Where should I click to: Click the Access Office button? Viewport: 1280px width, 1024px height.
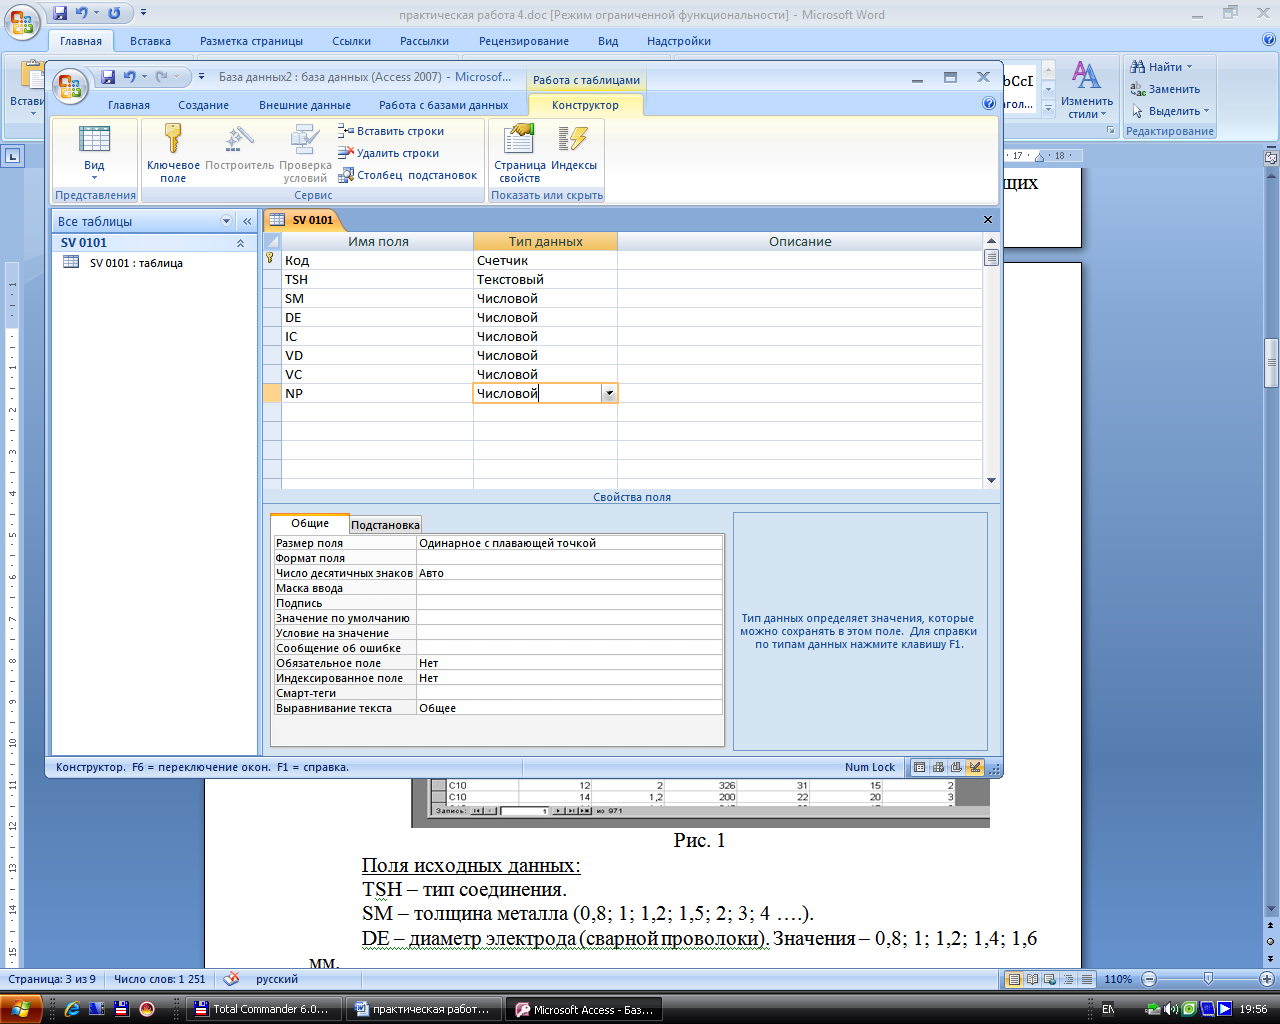pyautogui.click(x=70, y=87)
